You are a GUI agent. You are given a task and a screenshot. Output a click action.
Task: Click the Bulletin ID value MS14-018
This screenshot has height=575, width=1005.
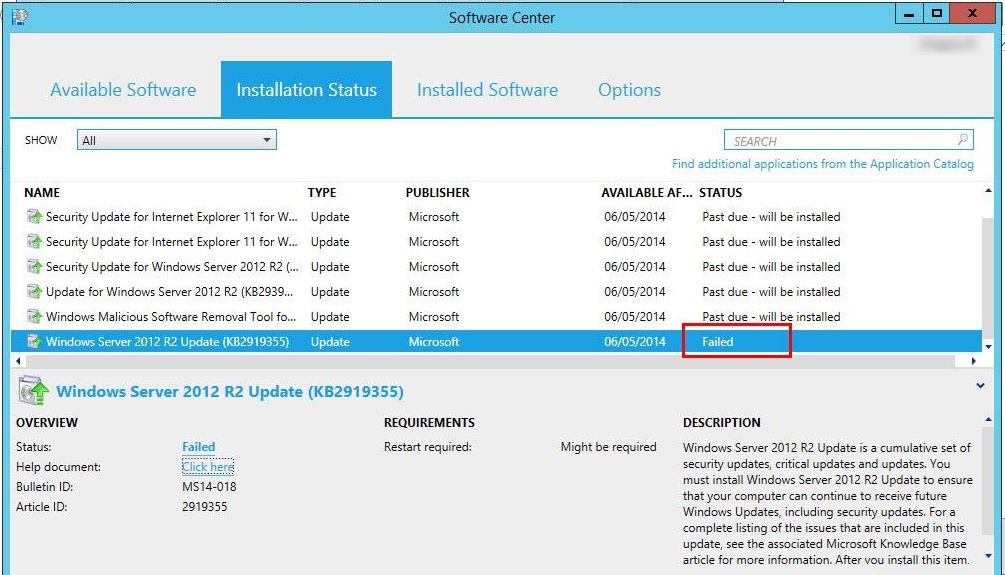[209, 487]
